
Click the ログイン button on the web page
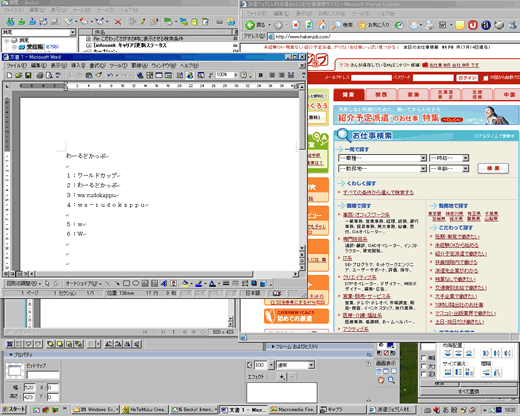click(x=467, y=78)
